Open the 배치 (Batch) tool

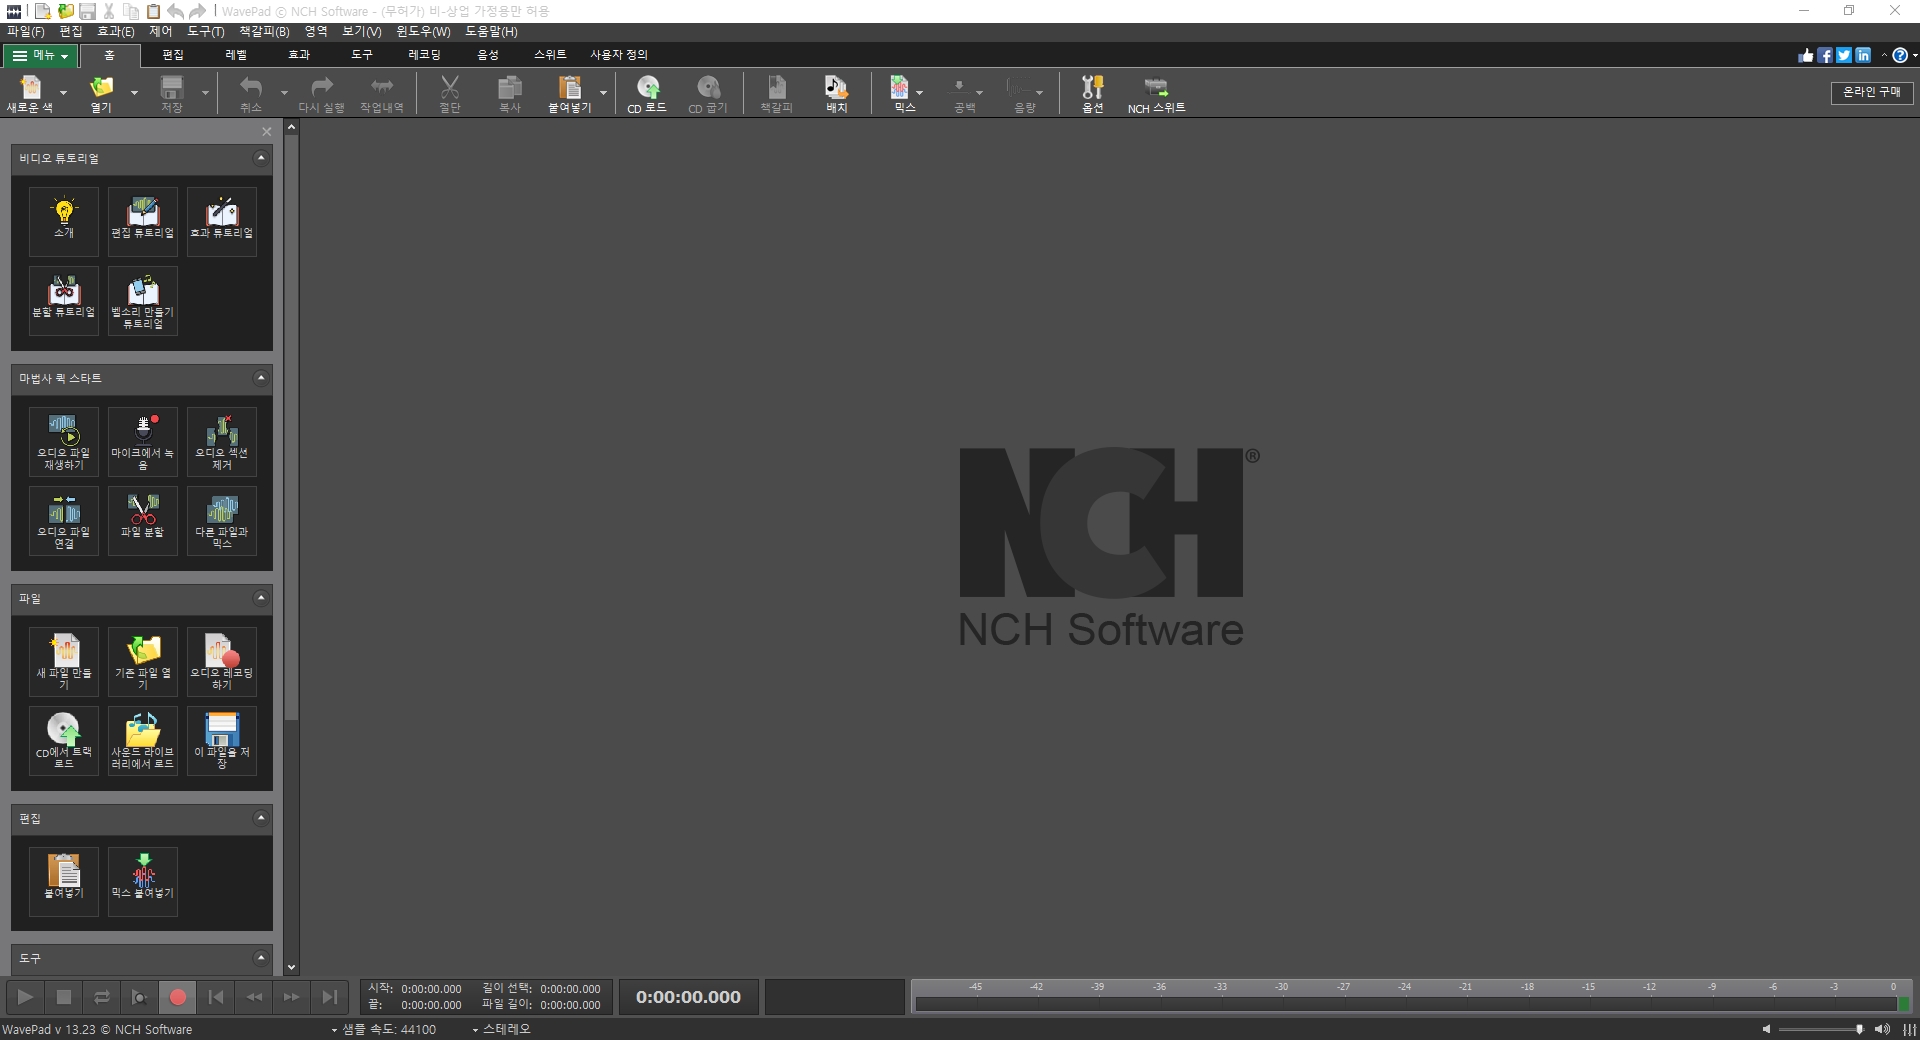(836, 93)
